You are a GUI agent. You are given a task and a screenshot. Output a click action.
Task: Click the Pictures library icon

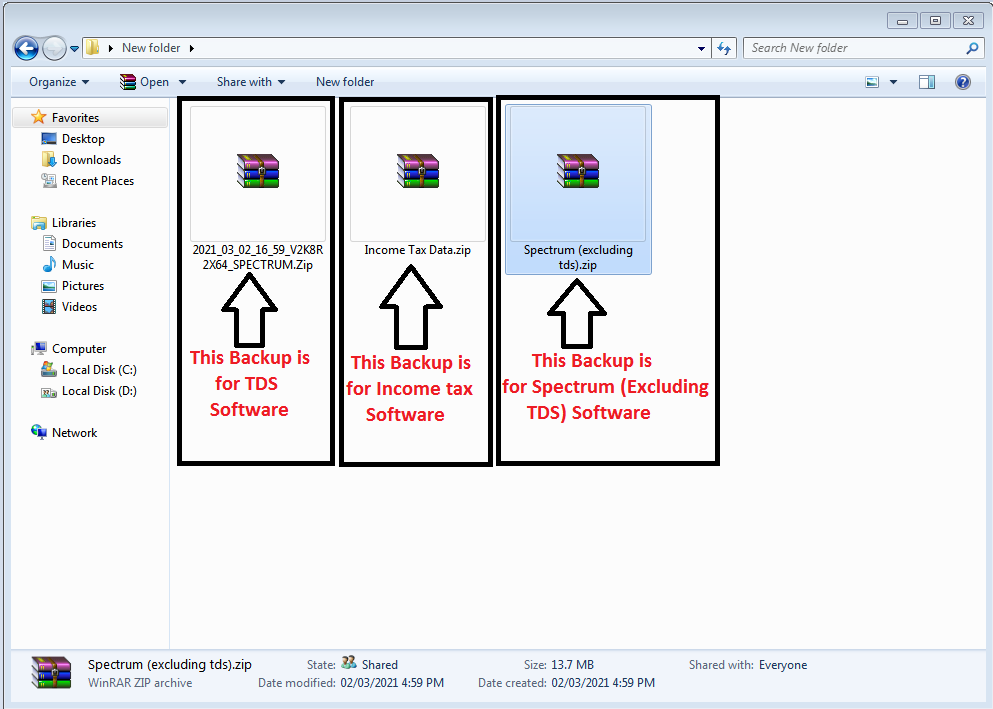click(x=49, y=285)
